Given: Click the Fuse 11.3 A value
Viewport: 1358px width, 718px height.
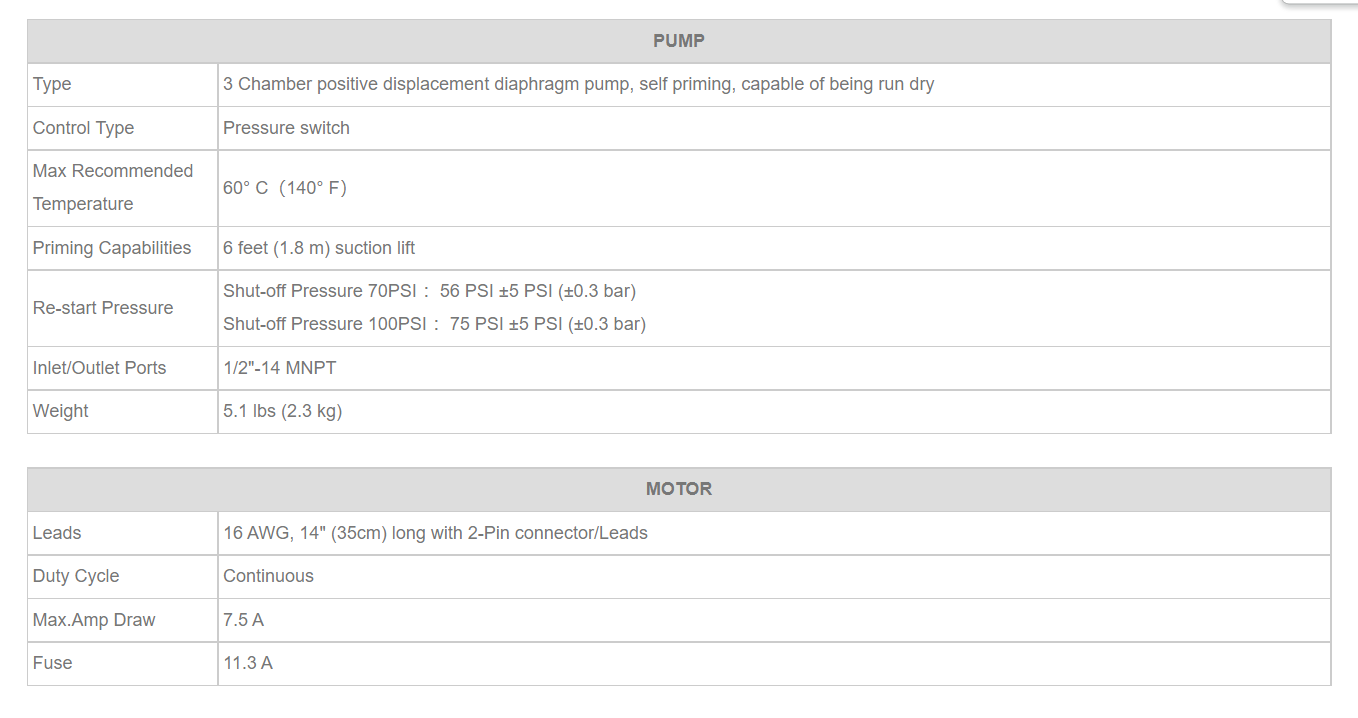Looking at the screenshot, I should (248, 663).
